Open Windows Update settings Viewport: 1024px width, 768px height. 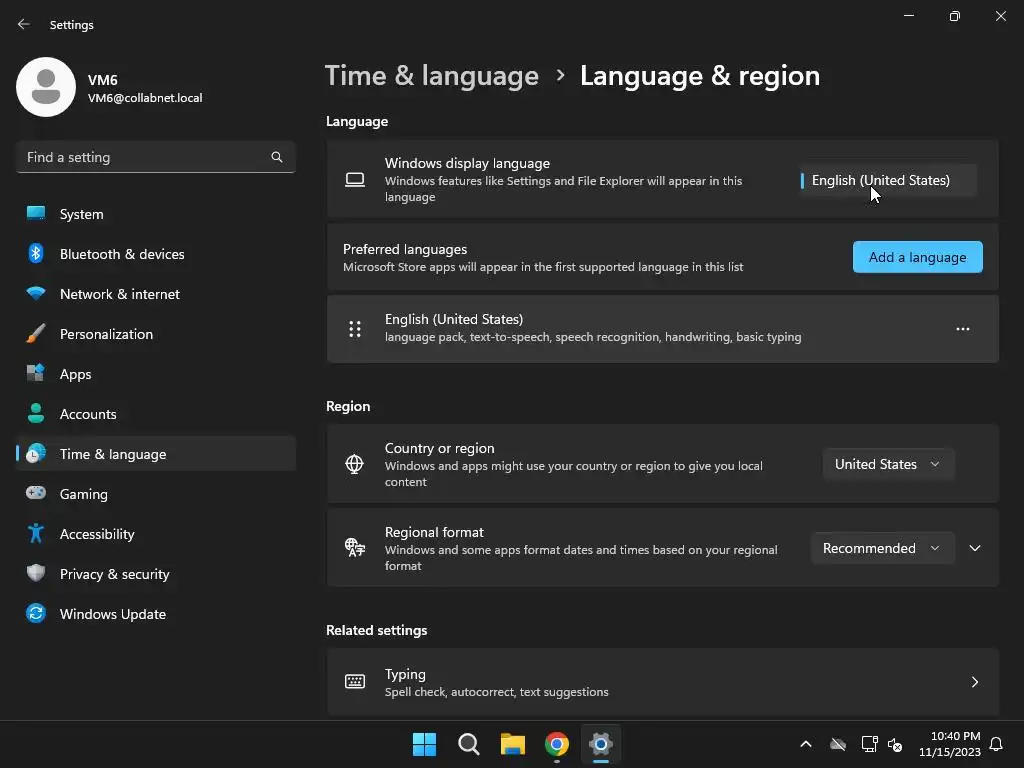155,614
